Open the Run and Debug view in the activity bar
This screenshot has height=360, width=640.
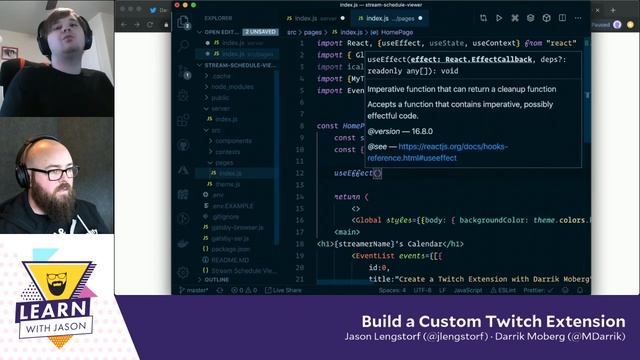tap(183, 96)
